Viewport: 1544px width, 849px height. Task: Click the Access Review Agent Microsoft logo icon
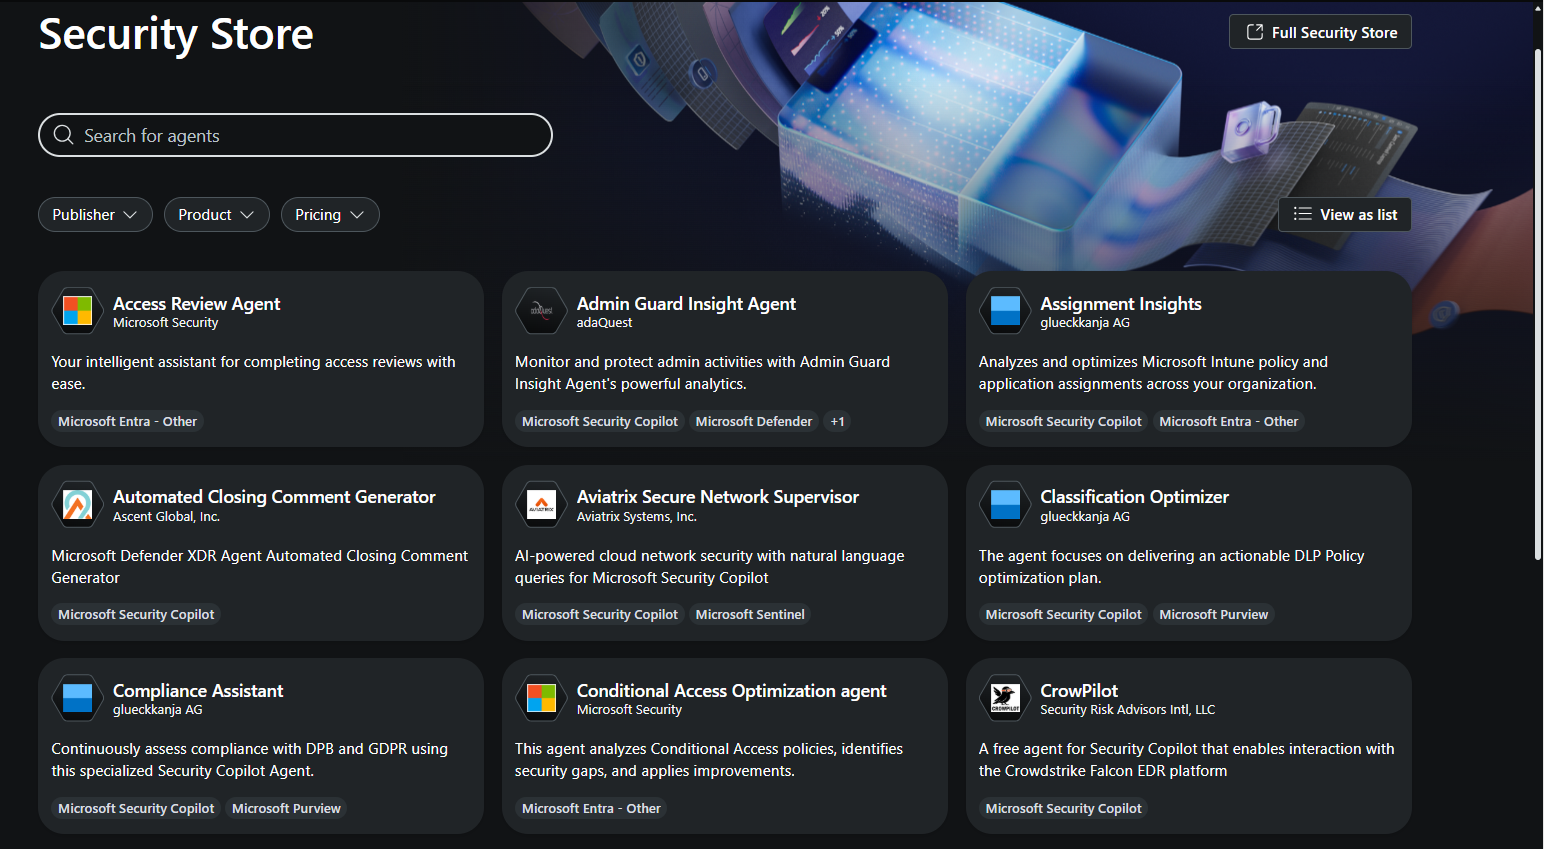pyautogui.click(x=77, y=311)
